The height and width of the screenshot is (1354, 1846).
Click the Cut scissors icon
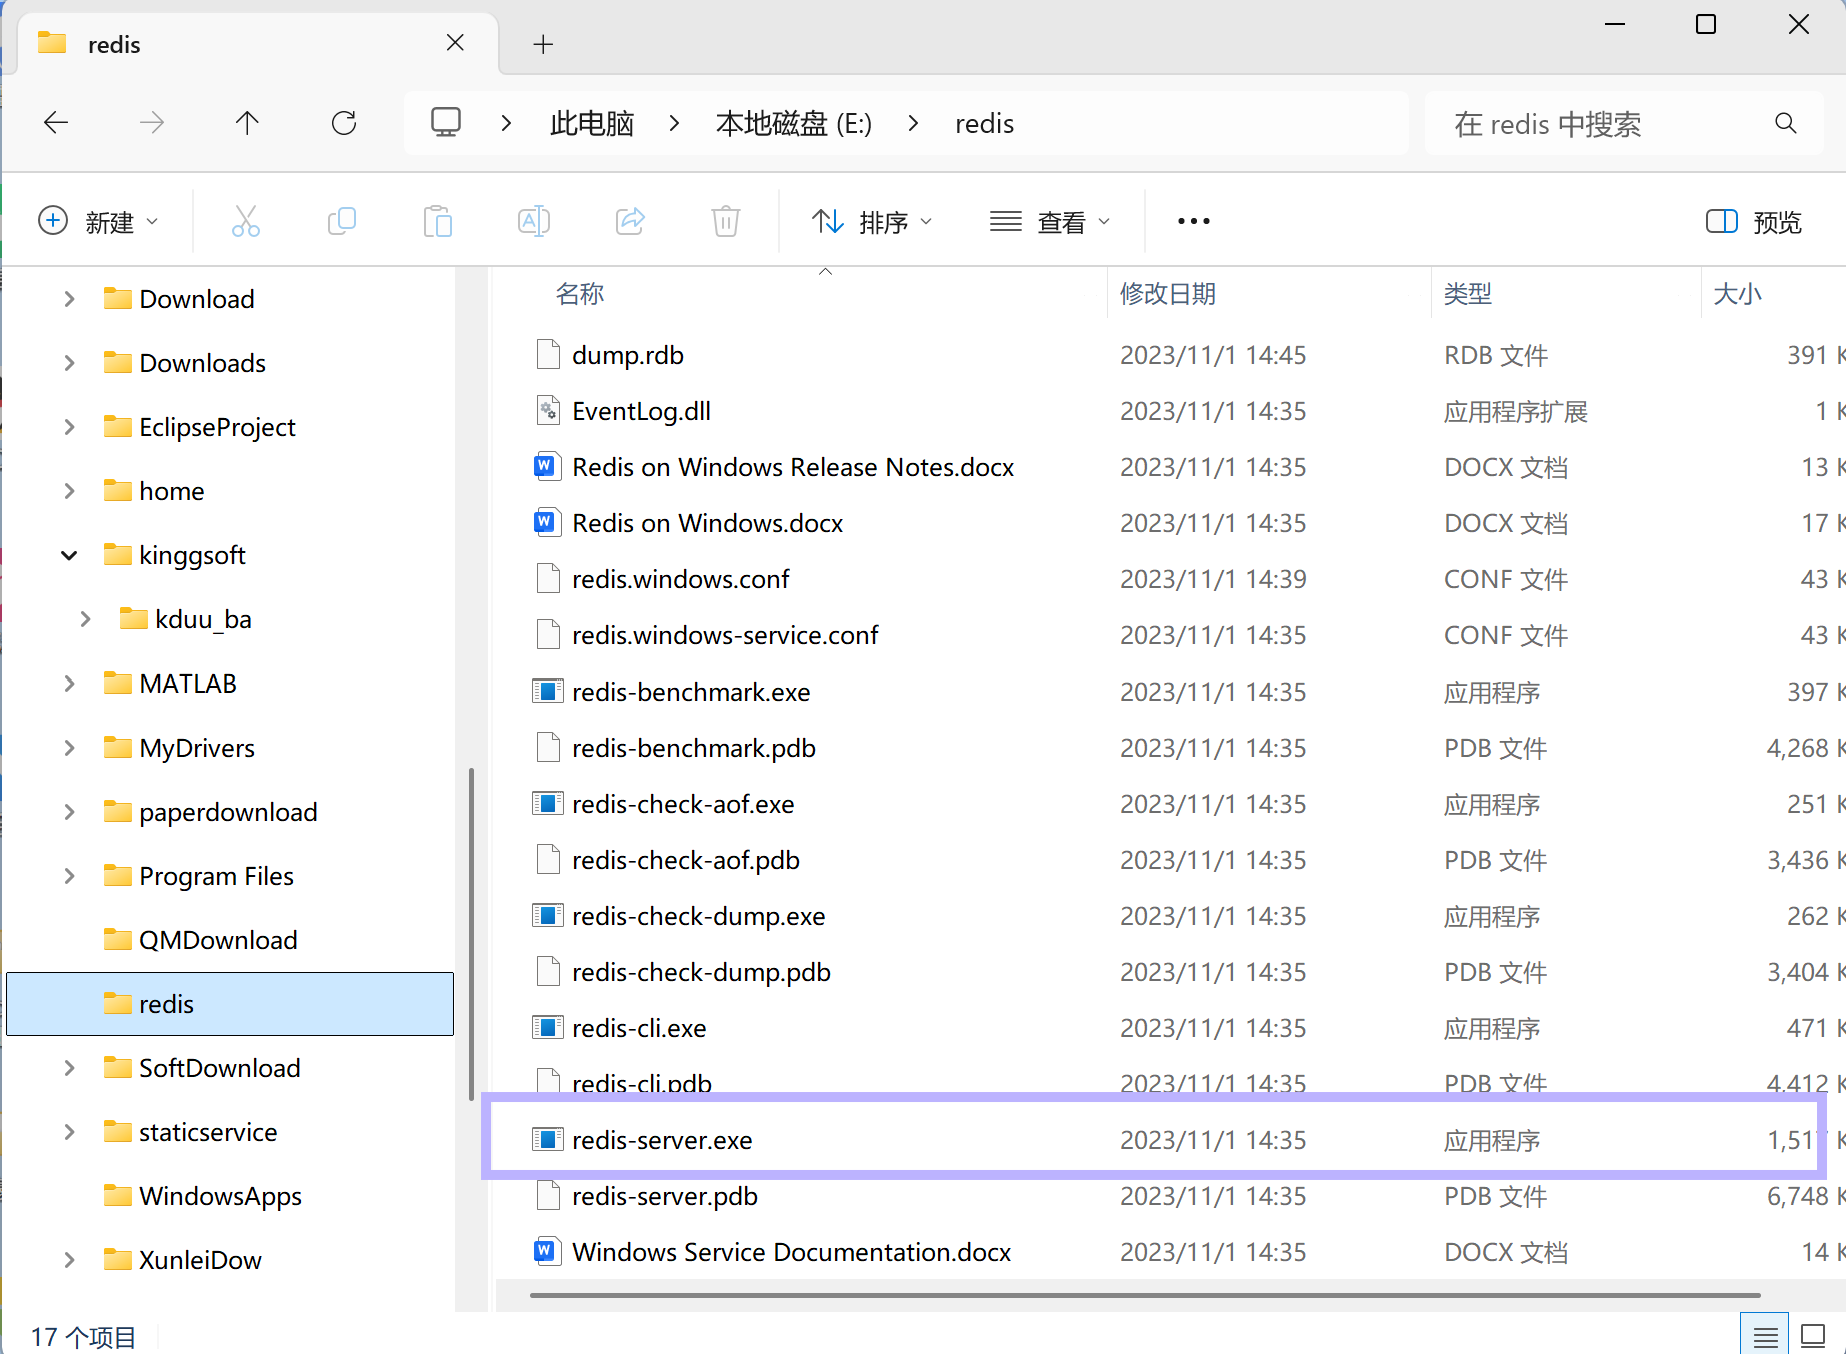245,221
